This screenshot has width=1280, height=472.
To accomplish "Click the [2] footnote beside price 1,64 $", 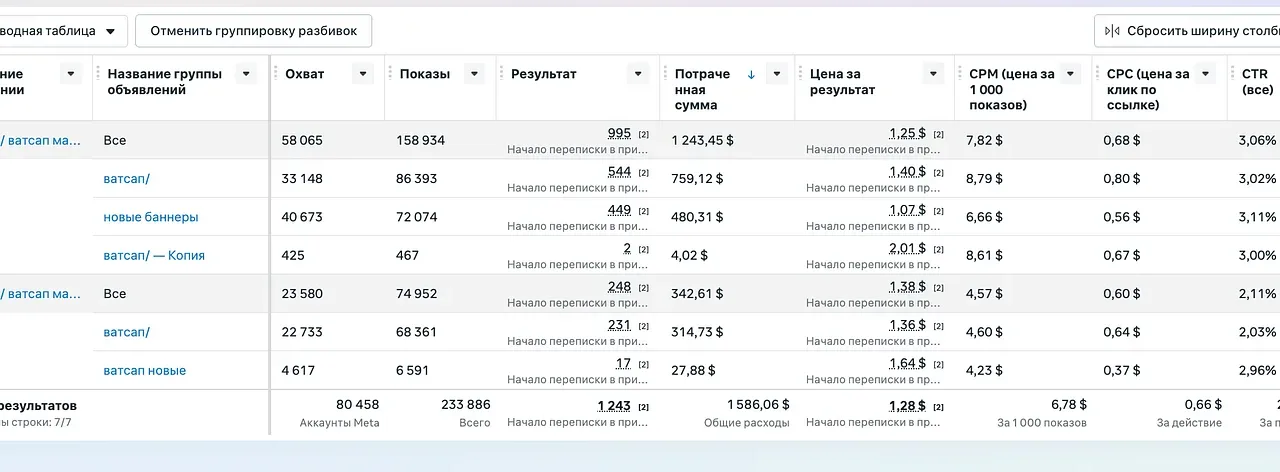I will 939,365.
